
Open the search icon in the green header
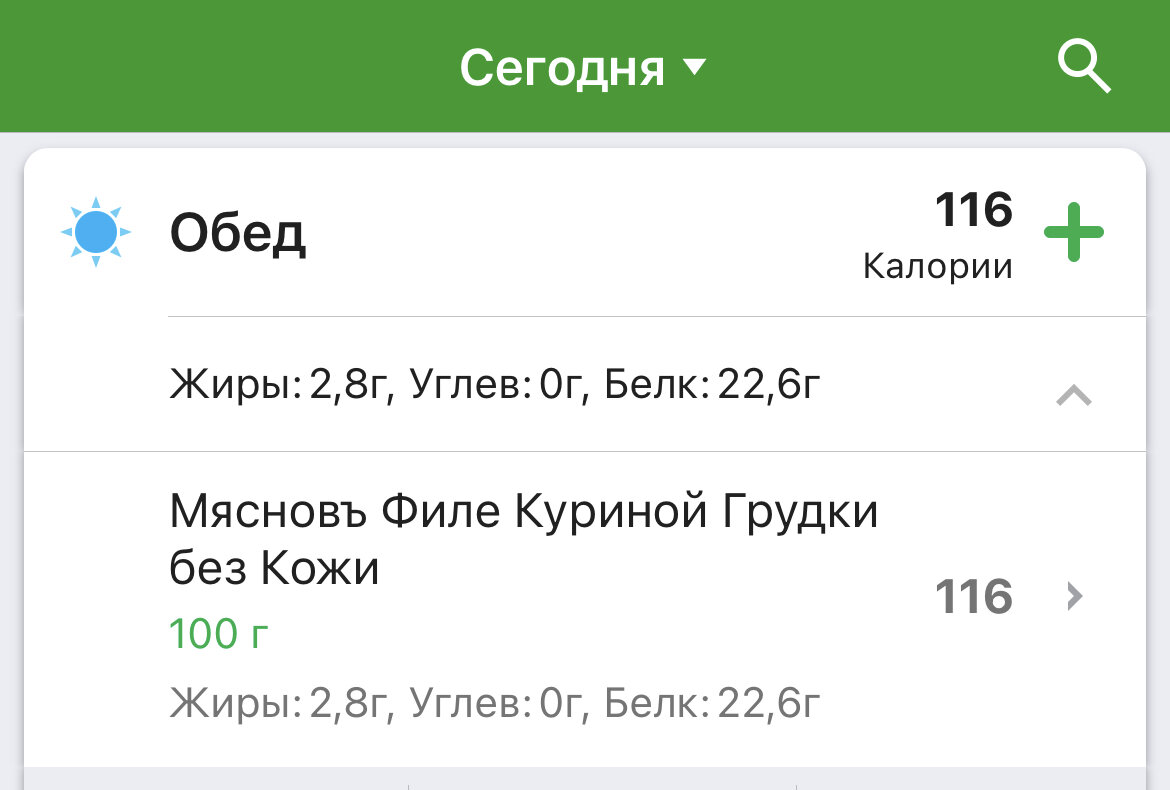click(x=1085, y=66)
